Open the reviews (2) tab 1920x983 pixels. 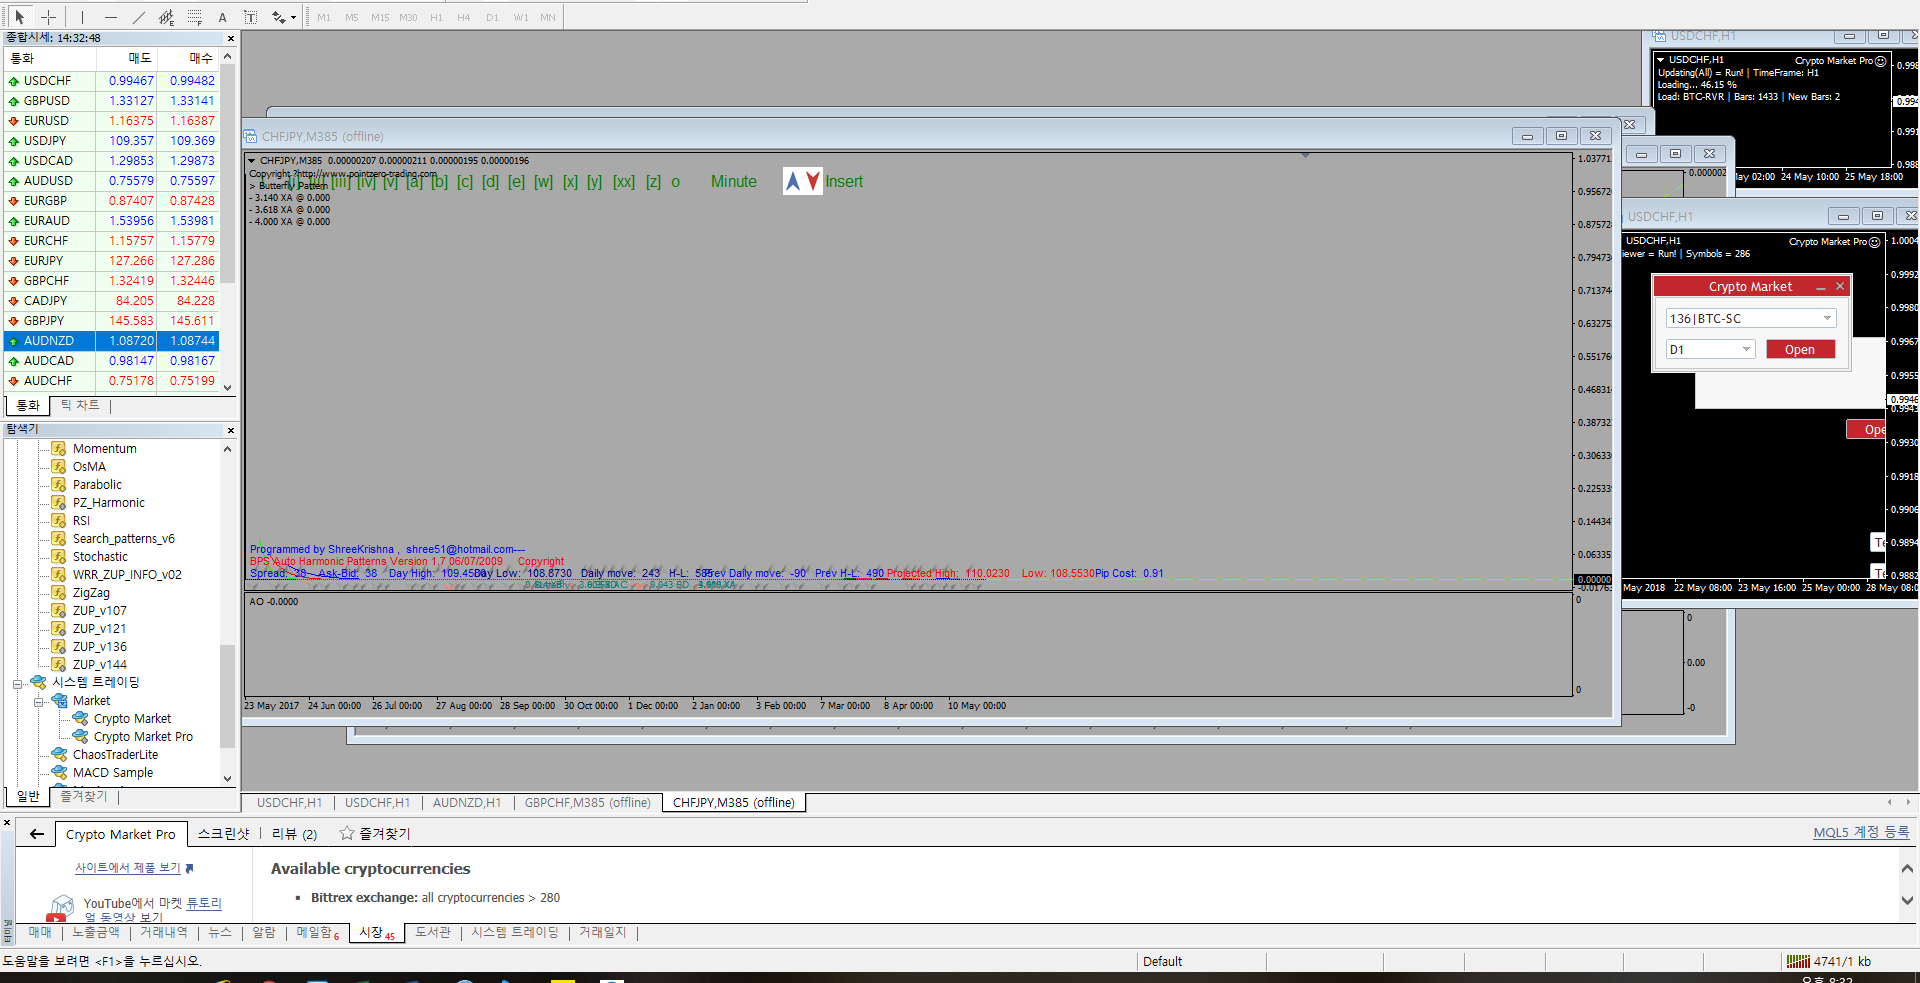[x=295, y=834]
